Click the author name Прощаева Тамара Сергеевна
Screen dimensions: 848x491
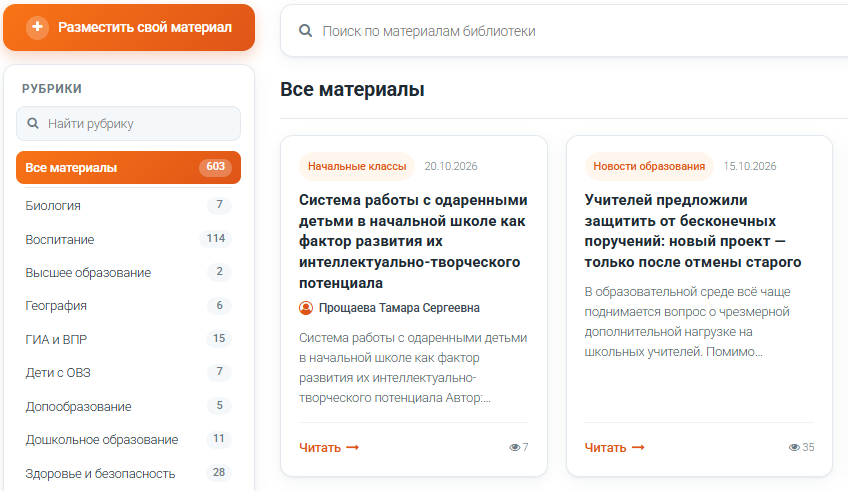(x=399, y=308)
